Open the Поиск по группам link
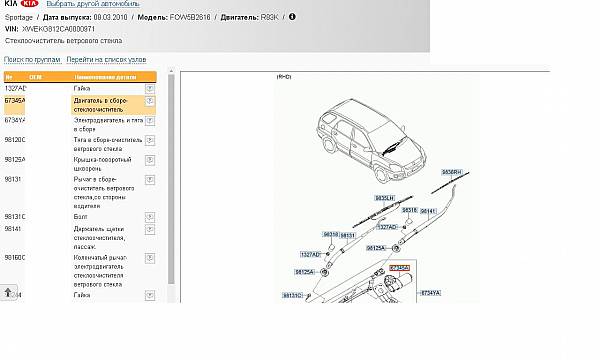Image resolution: width=600 pixels, height=360 pixels. click(x=32, y=60)
